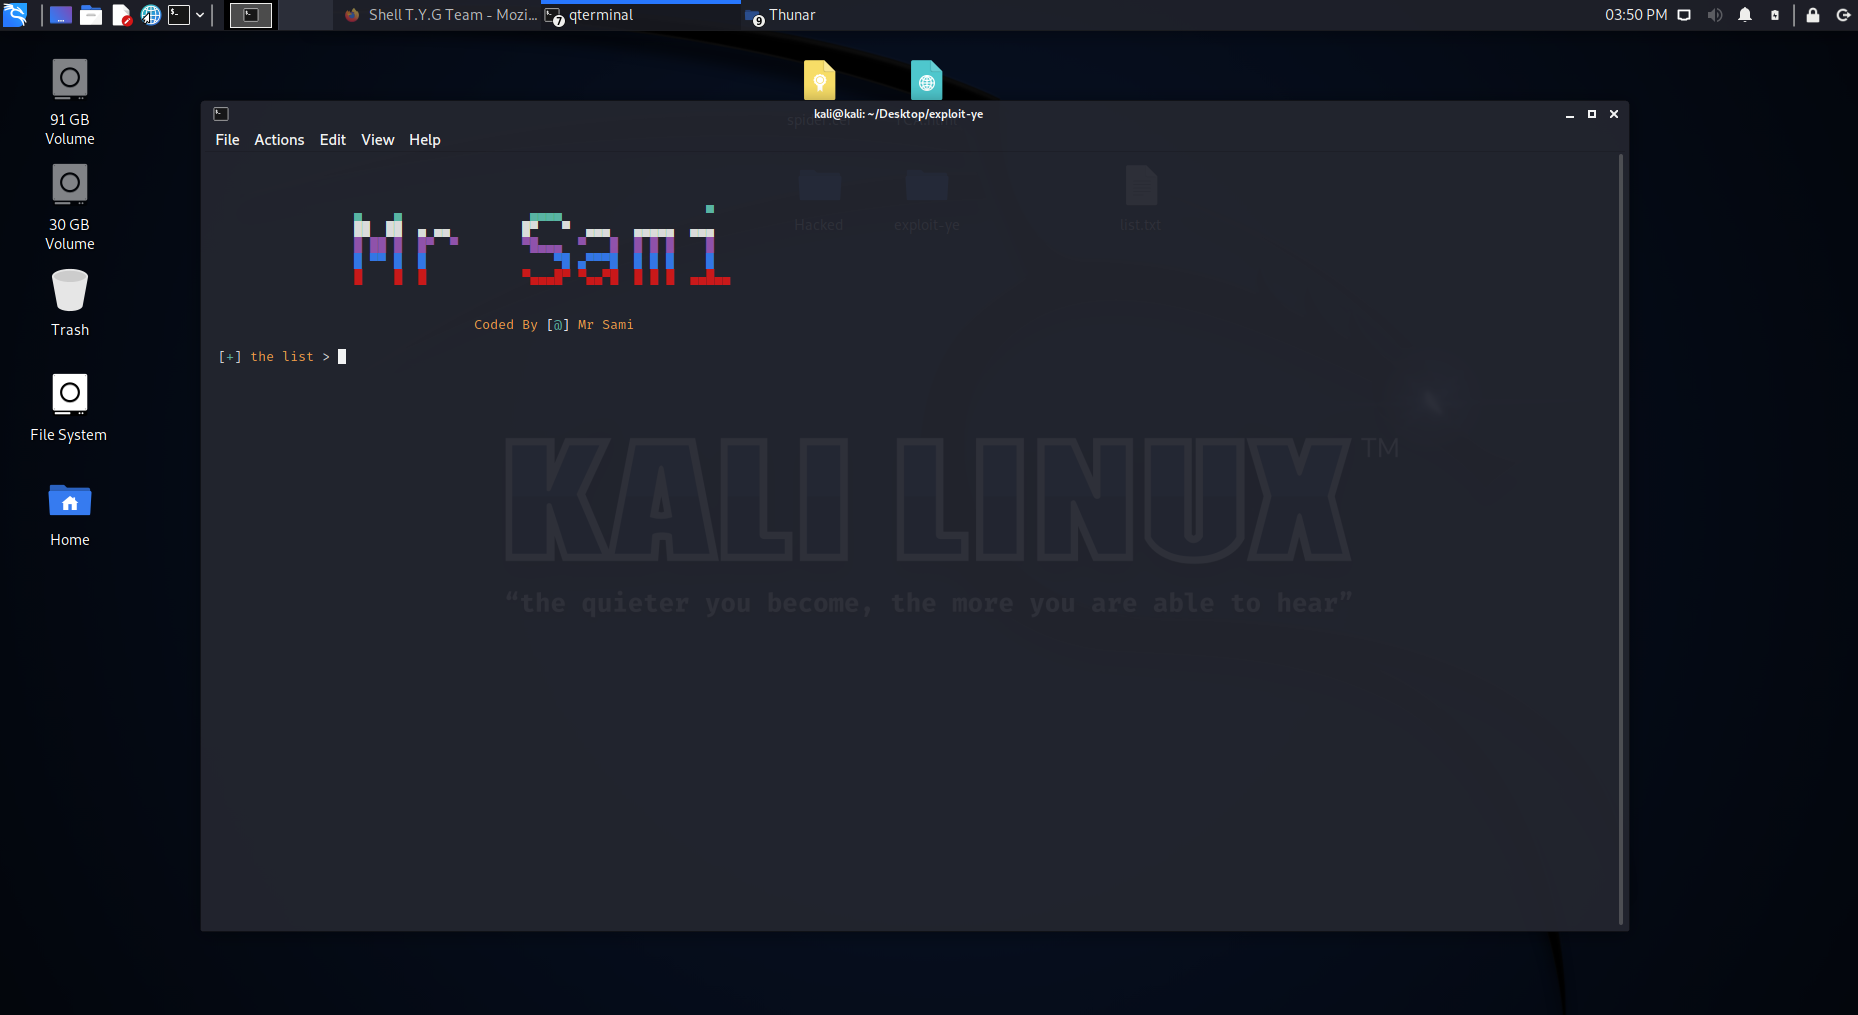
Task: Close the terminal window
Action: (1614, 114)
